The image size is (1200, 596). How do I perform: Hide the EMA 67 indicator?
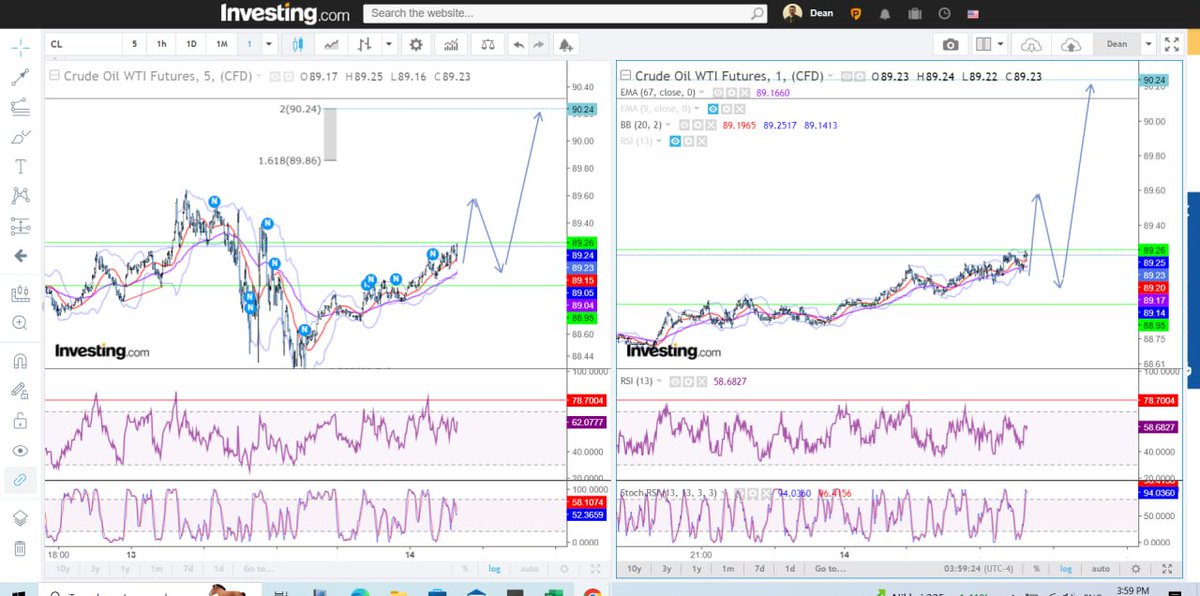(719, 92)
